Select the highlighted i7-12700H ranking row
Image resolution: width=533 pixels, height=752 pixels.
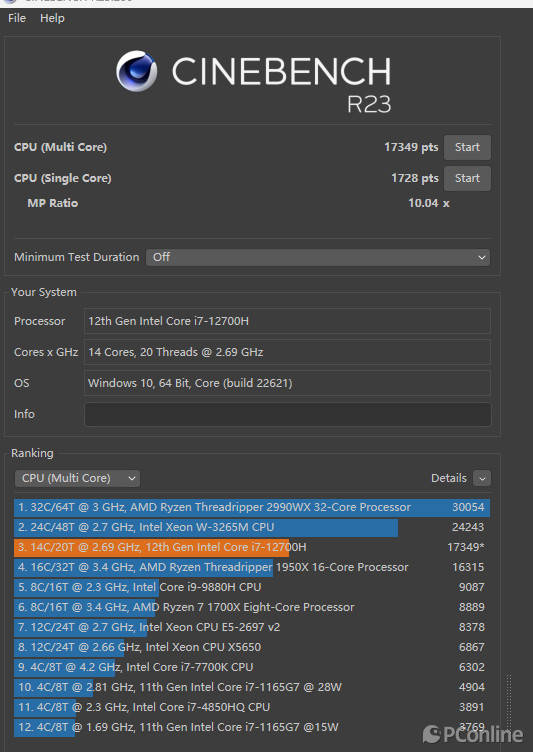[252, 547]
